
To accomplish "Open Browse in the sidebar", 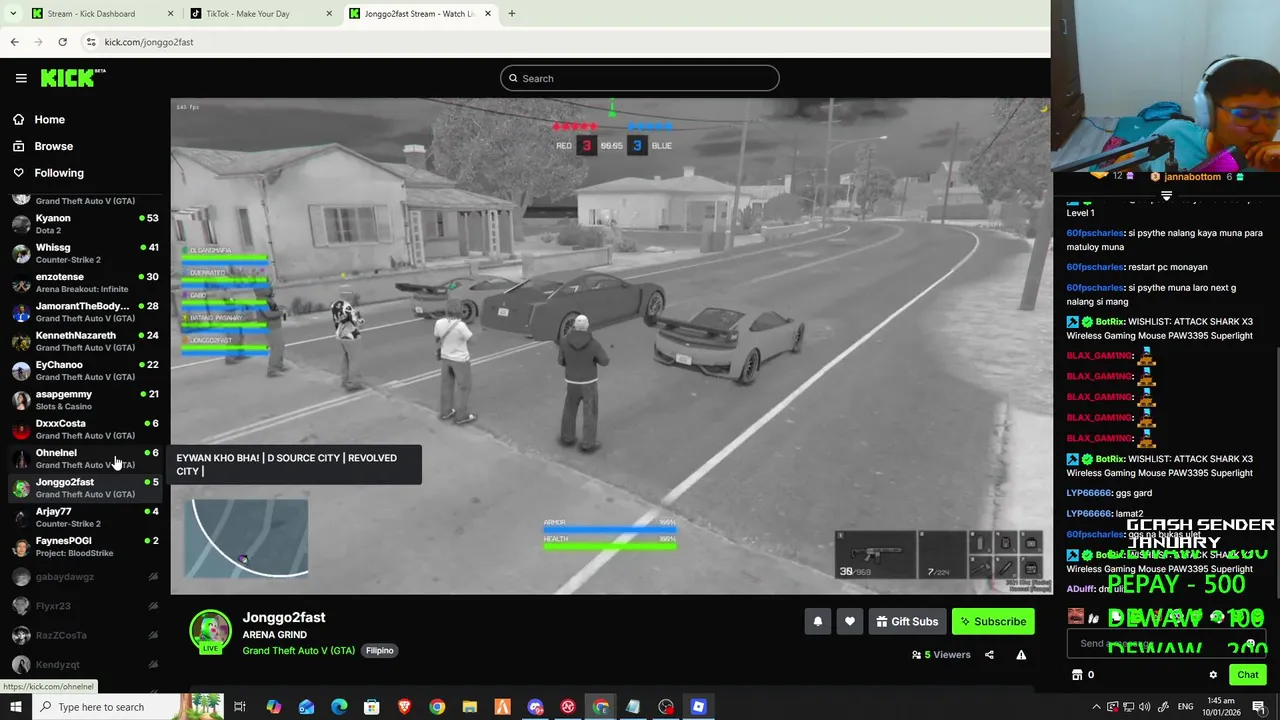I will point(53,146).
